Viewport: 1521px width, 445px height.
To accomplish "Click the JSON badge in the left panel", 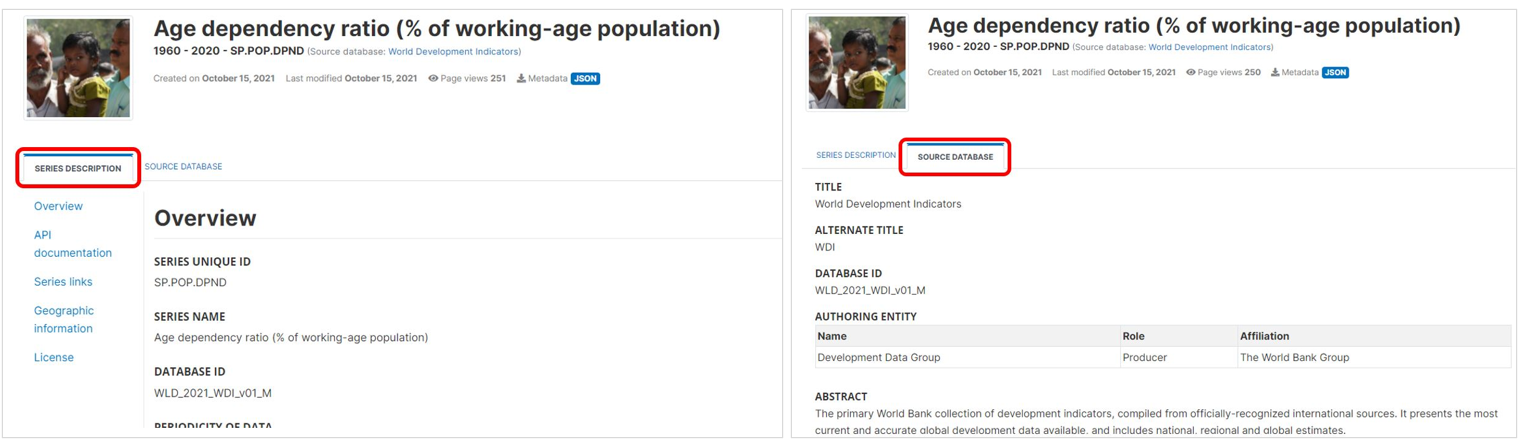I will [585, 79].
